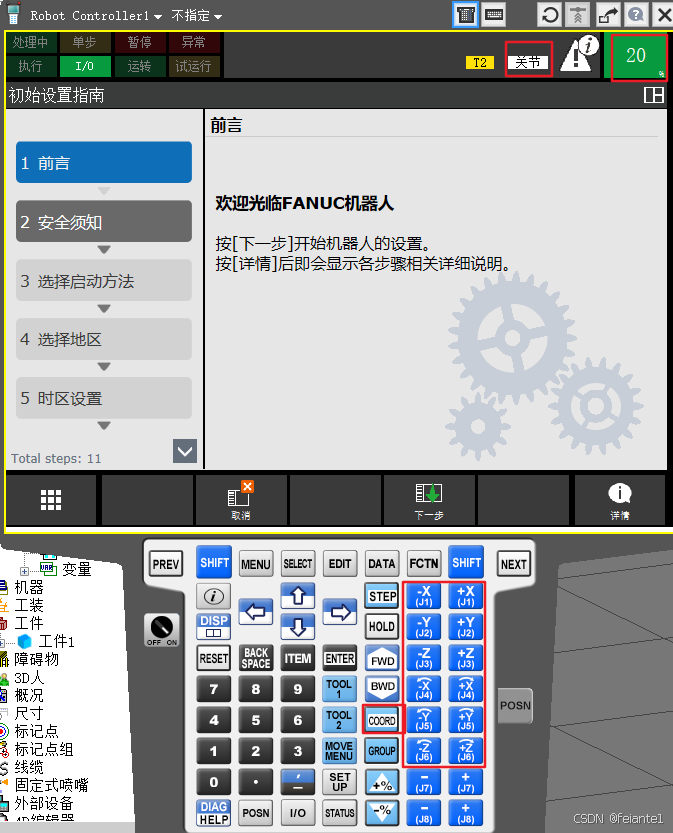Select 固定式喷嘴 in the tree
The image size is (673, 833).
click(x=51, y=785)
